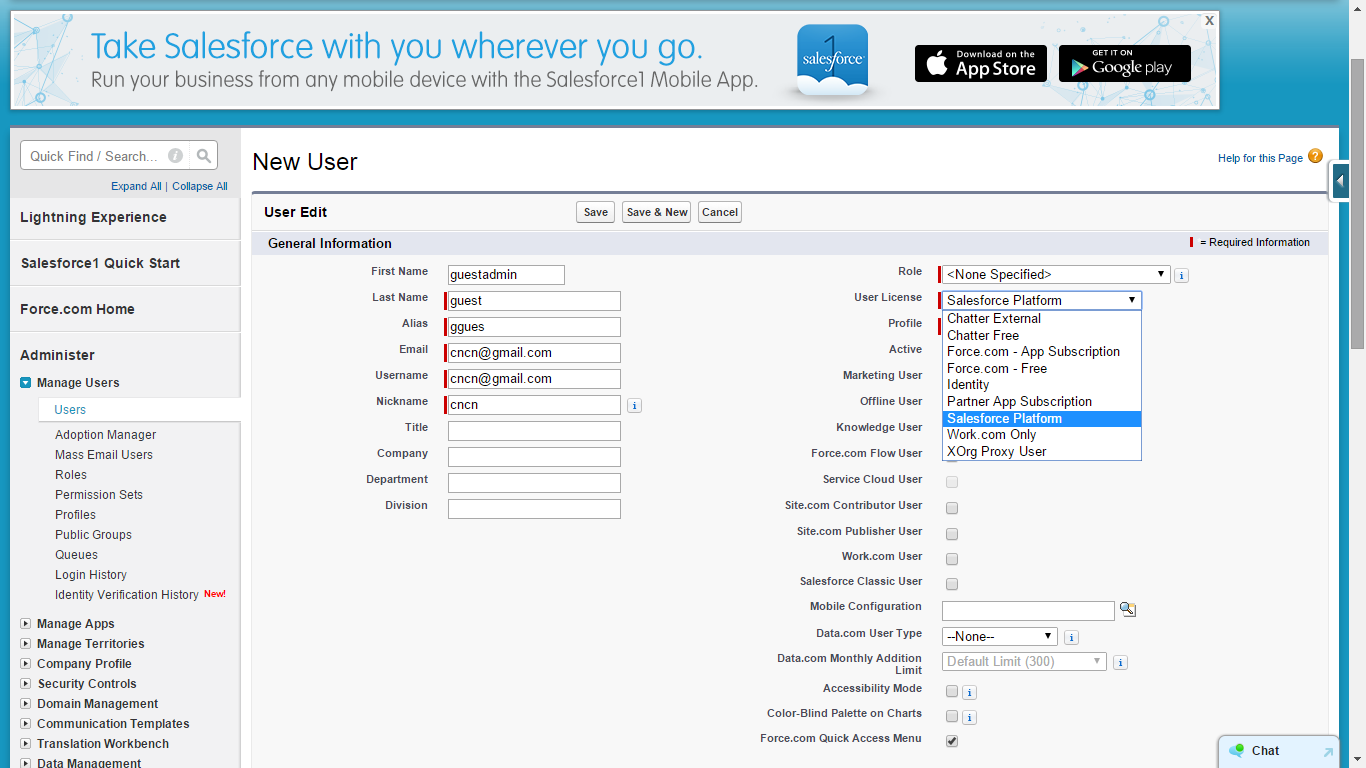The height and width of the screenshot is (768, 1366).
Task: Check Color-Blind Palette on Charts
Action: pos(952,716)
